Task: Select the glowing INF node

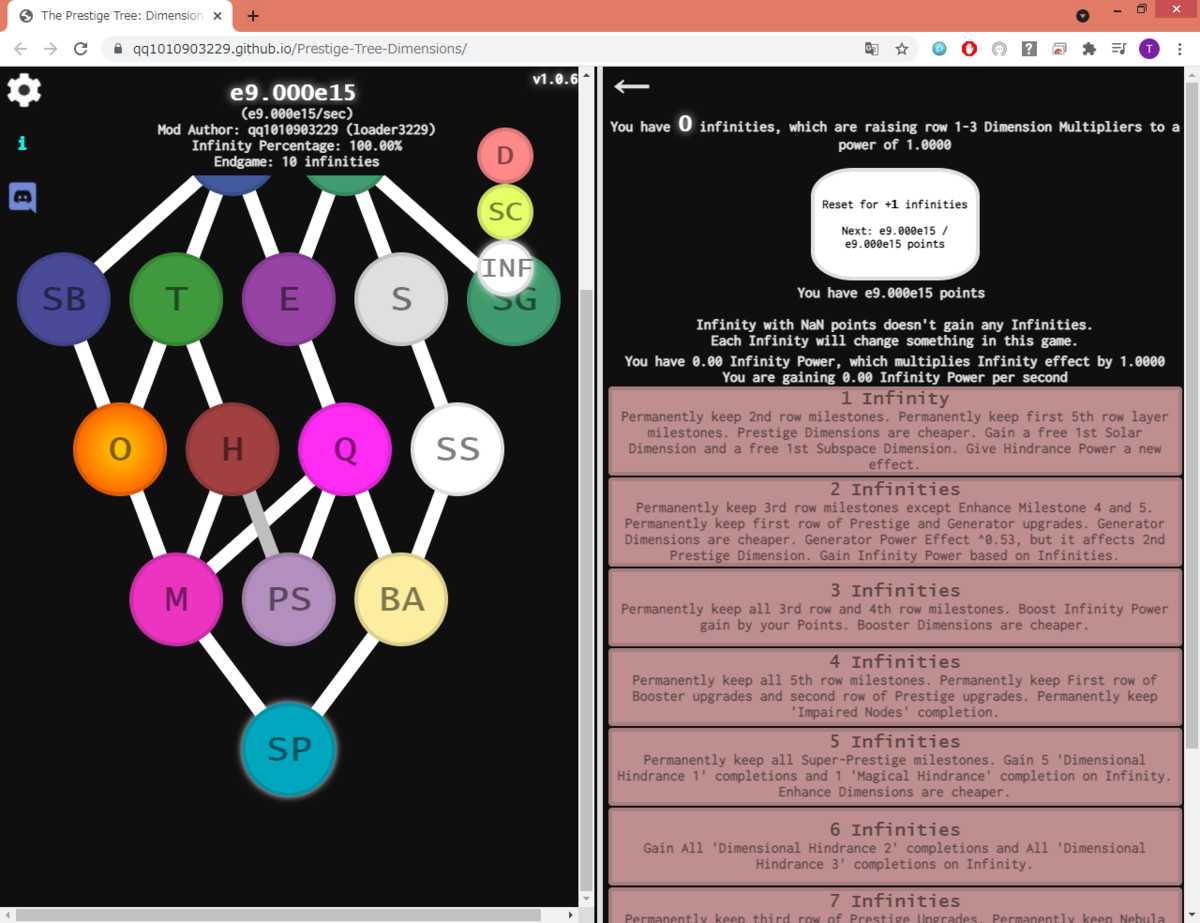Action: click(x=507, y=268)
